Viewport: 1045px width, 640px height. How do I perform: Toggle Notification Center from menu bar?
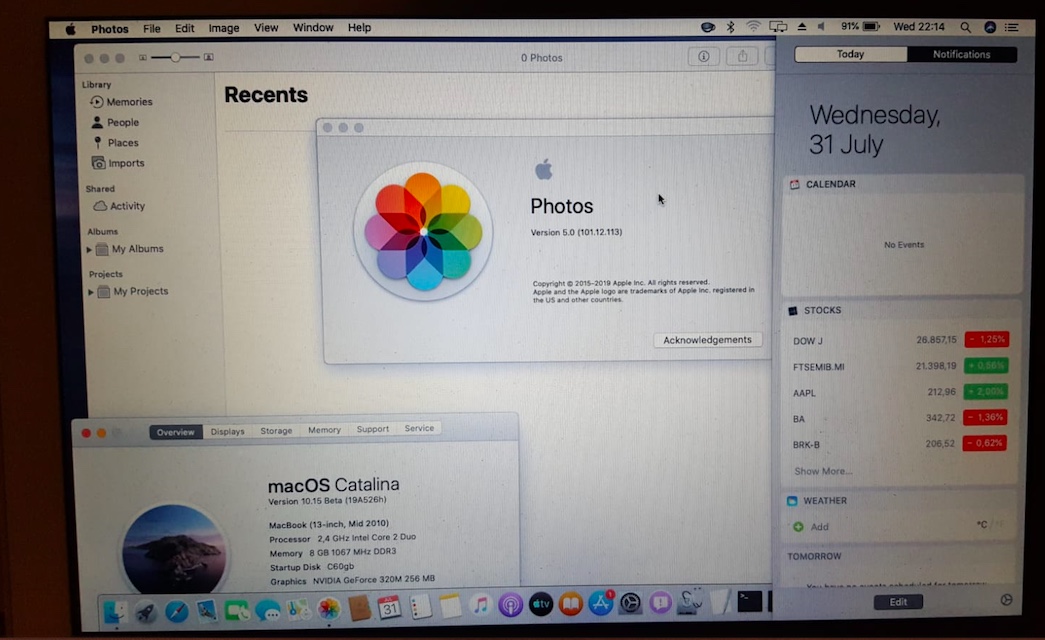pos(1012,27)
